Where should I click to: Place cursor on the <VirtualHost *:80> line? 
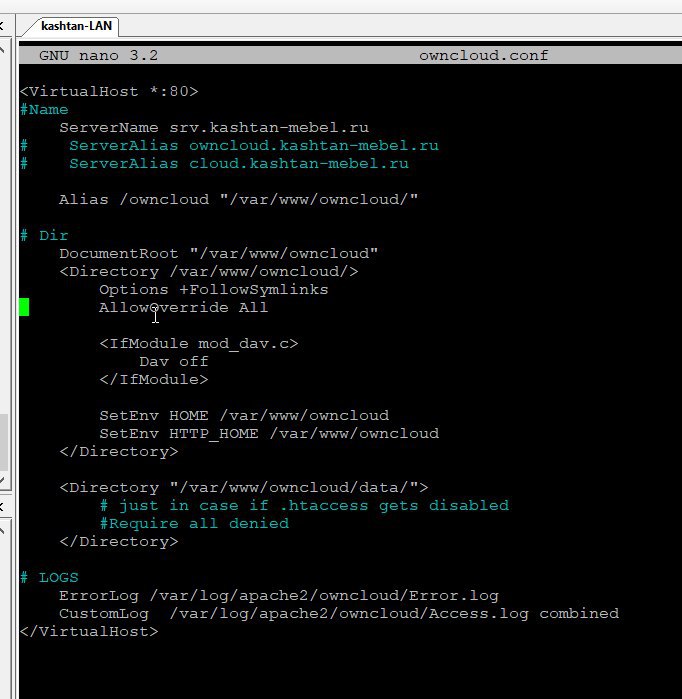(x=109, y=91)
